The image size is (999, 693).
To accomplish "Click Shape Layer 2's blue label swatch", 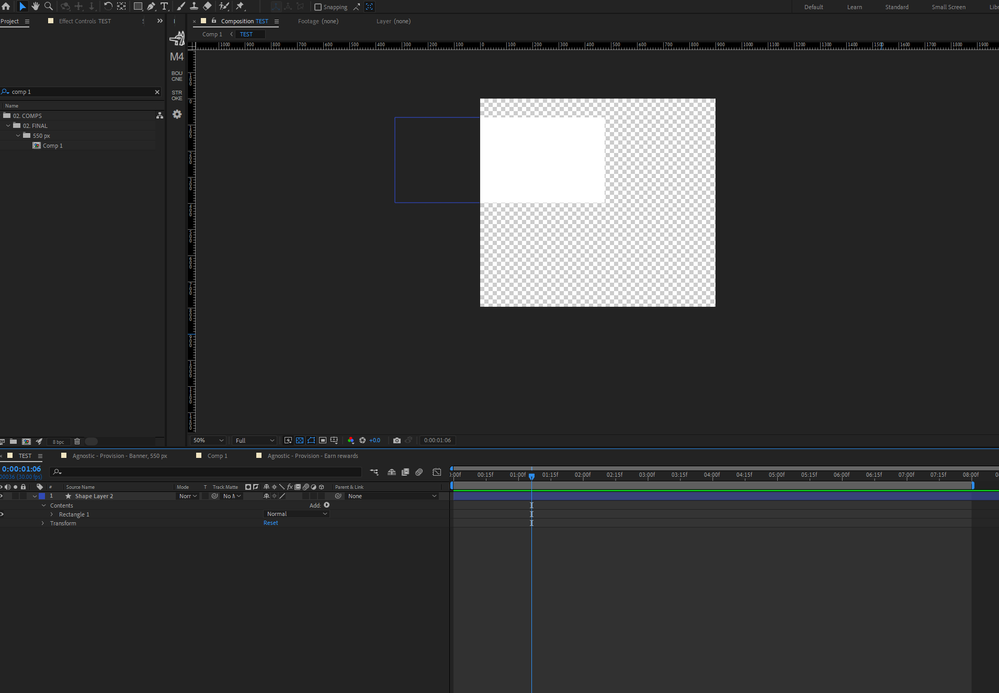I will pos(41,496).
